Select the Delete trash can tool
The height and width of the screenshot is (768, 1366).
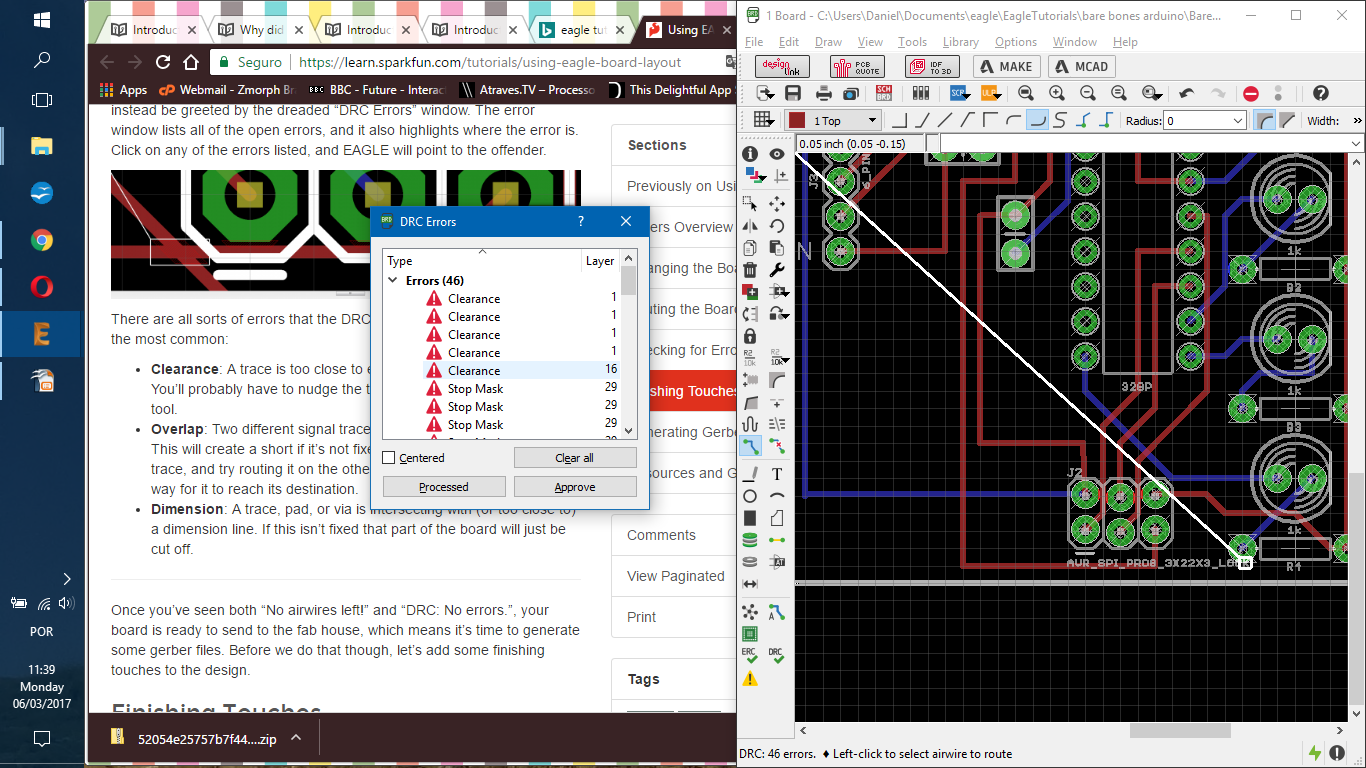pos(750,270)
